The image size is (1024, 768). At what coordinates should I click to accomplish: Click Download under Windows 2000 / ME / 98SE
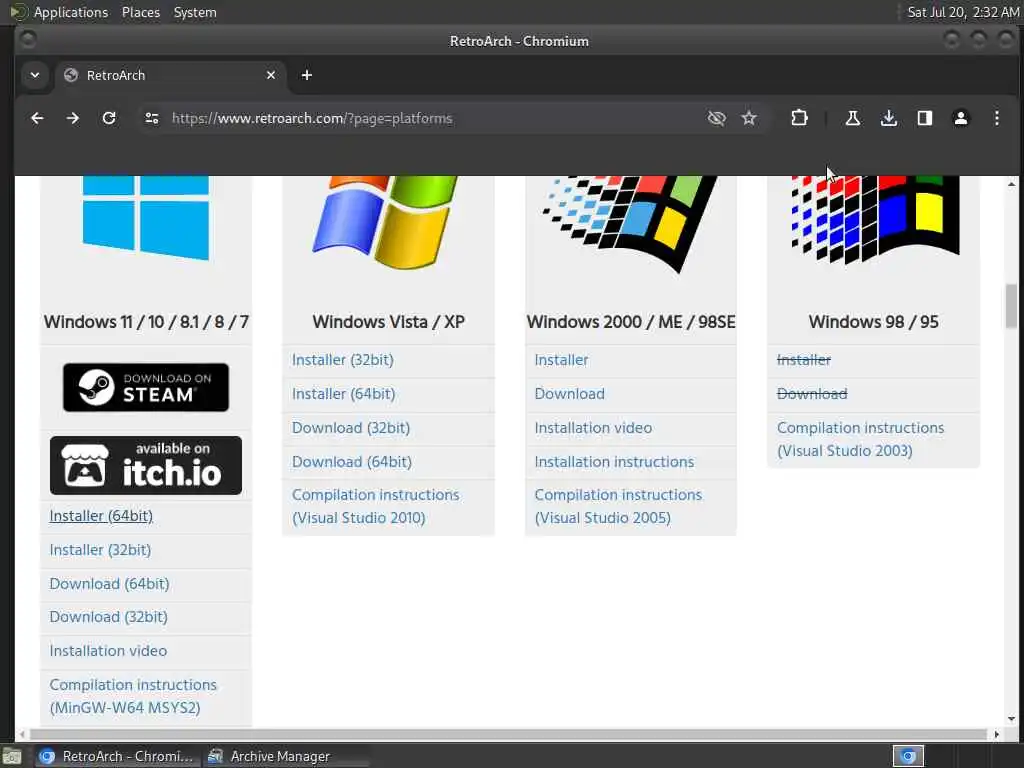tap(569, 394)
